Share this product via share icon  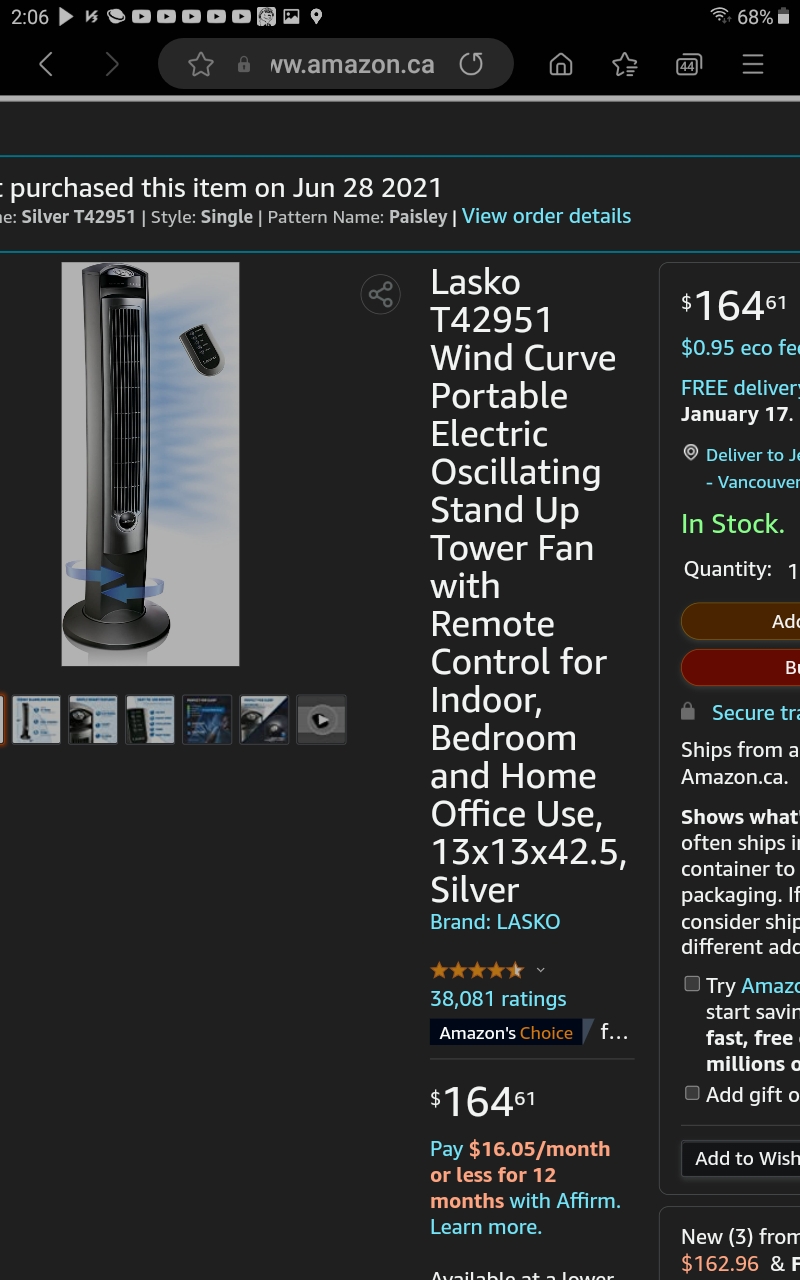coord(381,294)
